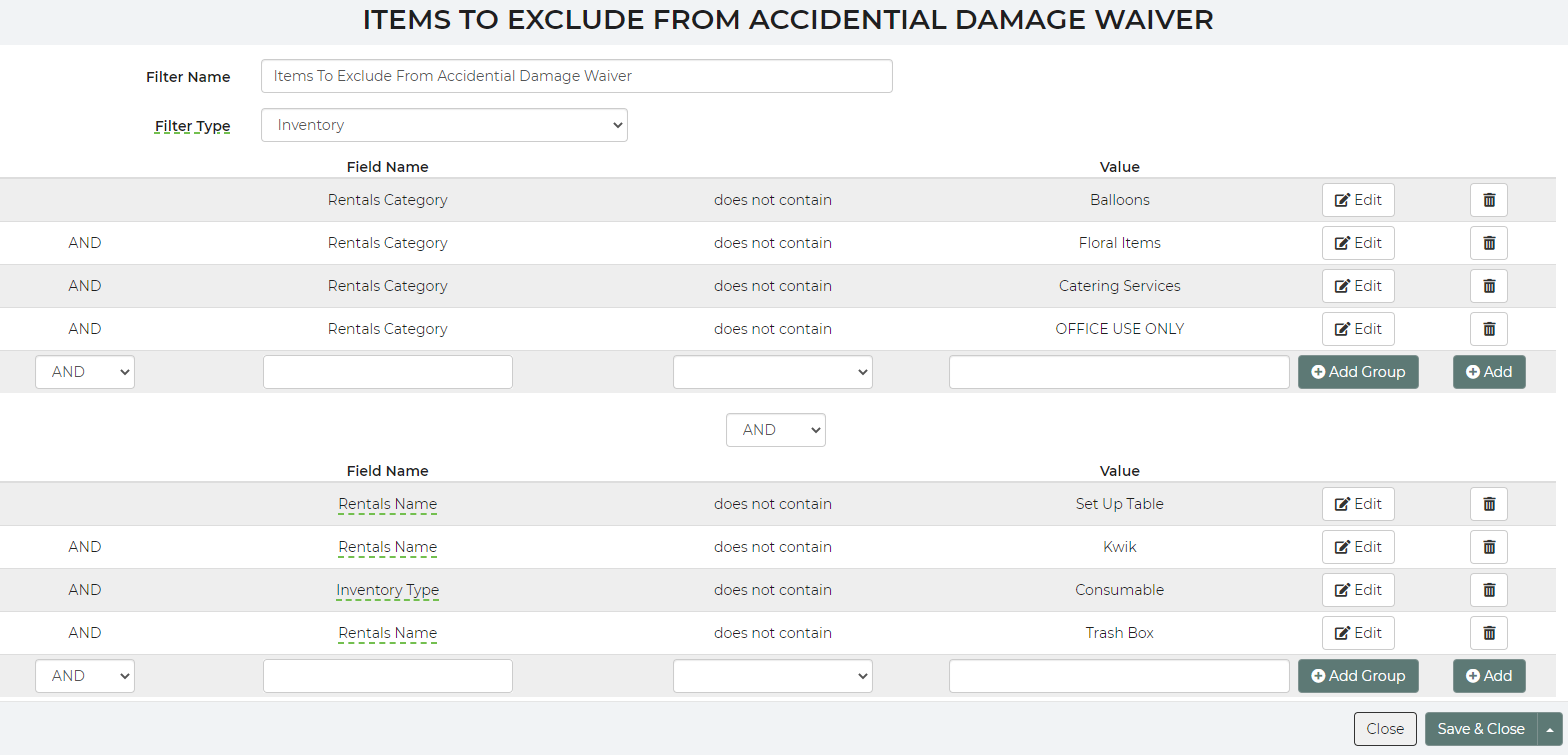Viewport: 1568px width, 755px height.
Task: Click Add in the first group
Action: click(x=1489, y=372)
